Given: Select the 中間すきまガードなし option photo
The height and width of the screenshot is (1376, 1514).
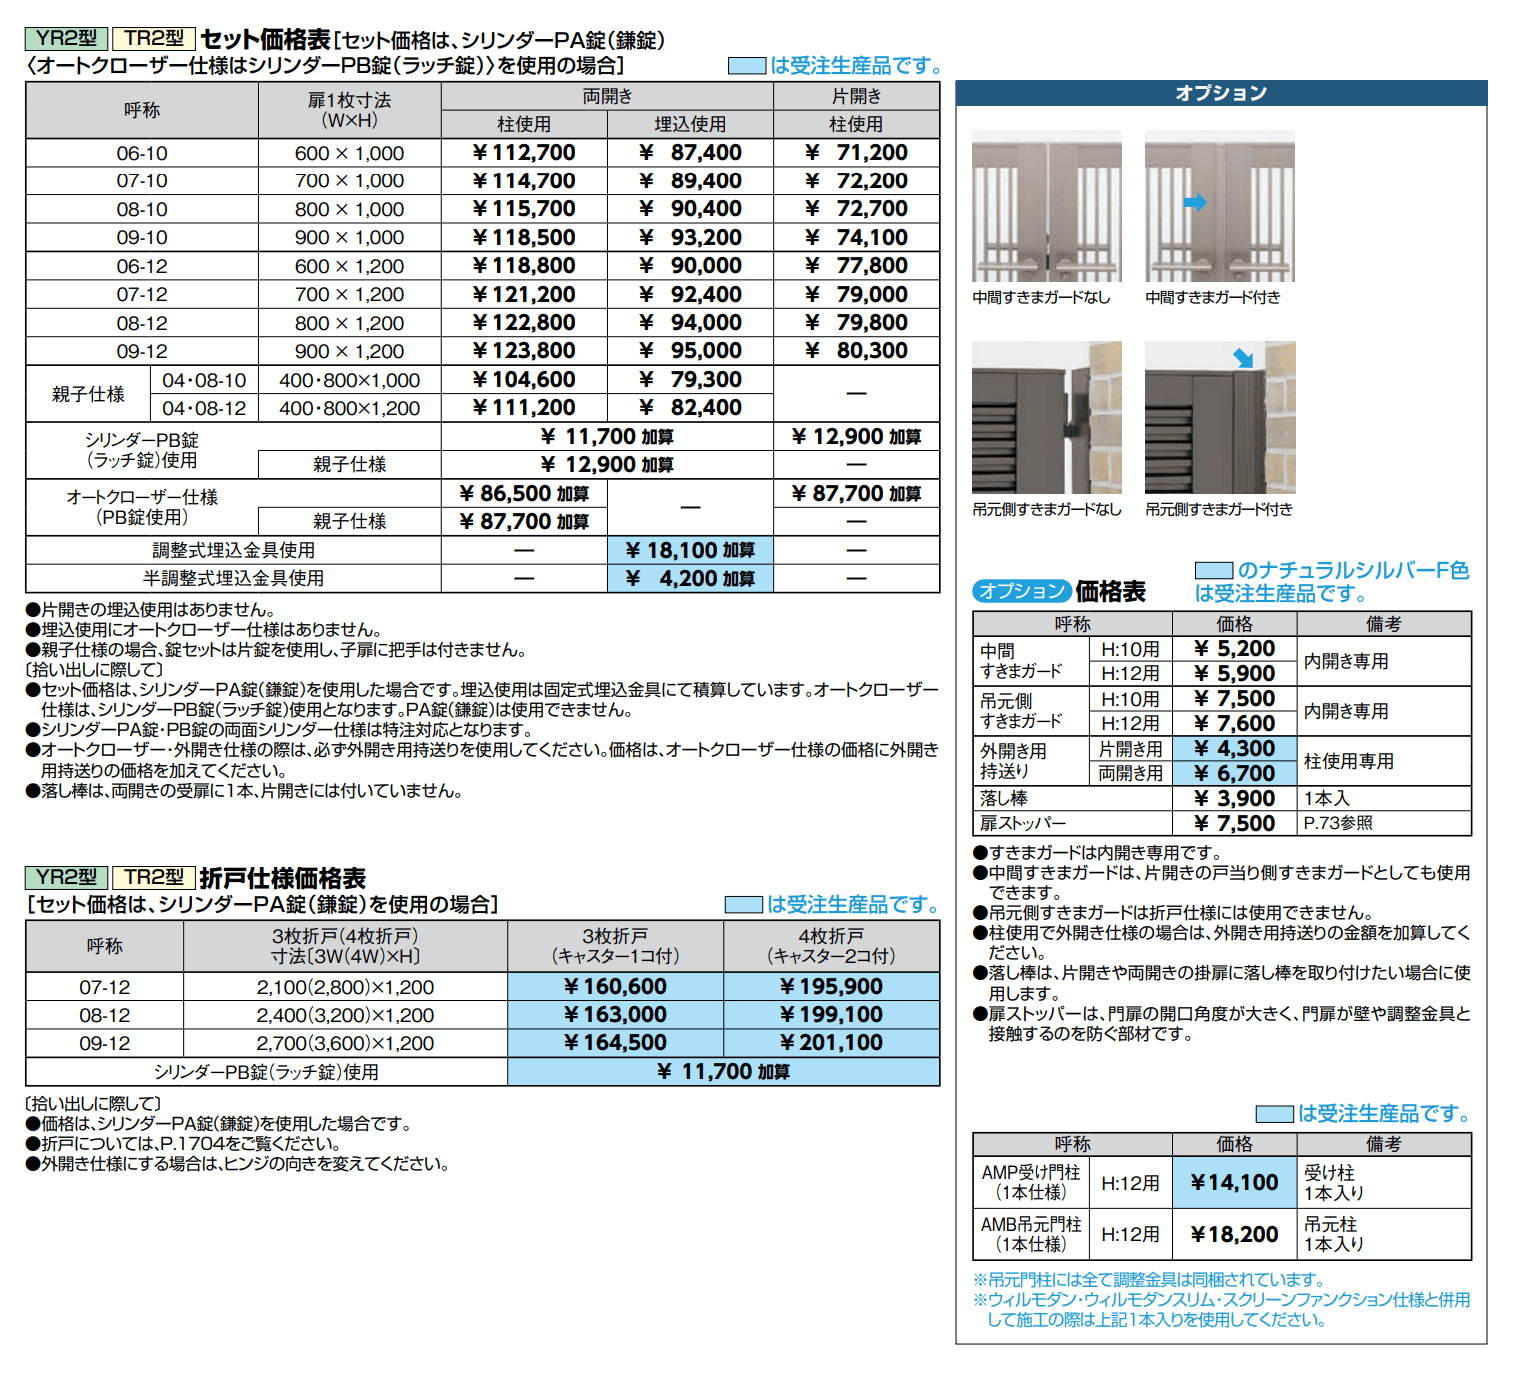Looking at the screenshot, I should 1045,205.
